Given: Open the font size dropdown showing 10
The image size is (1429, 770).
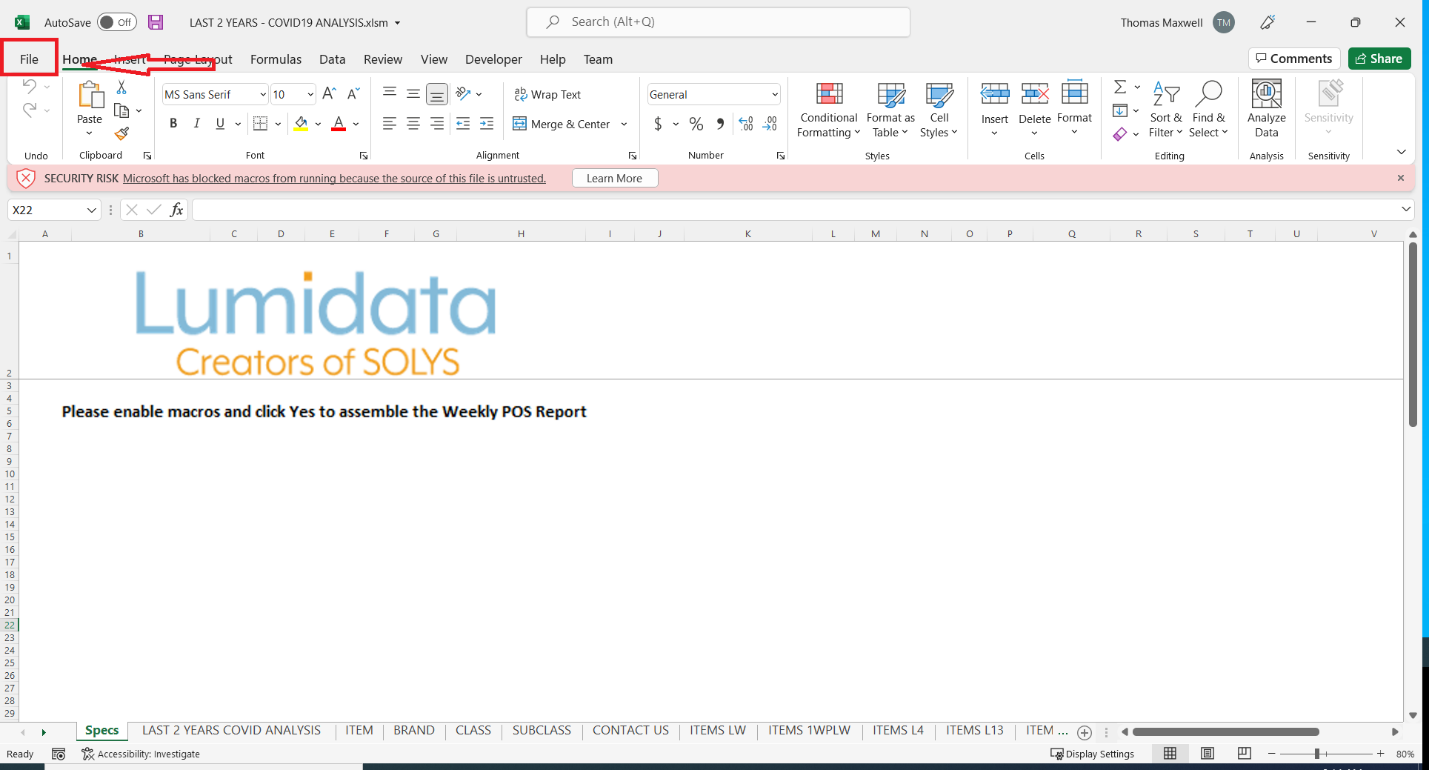Looking at the screenshot, I should [x=311, y=95].
